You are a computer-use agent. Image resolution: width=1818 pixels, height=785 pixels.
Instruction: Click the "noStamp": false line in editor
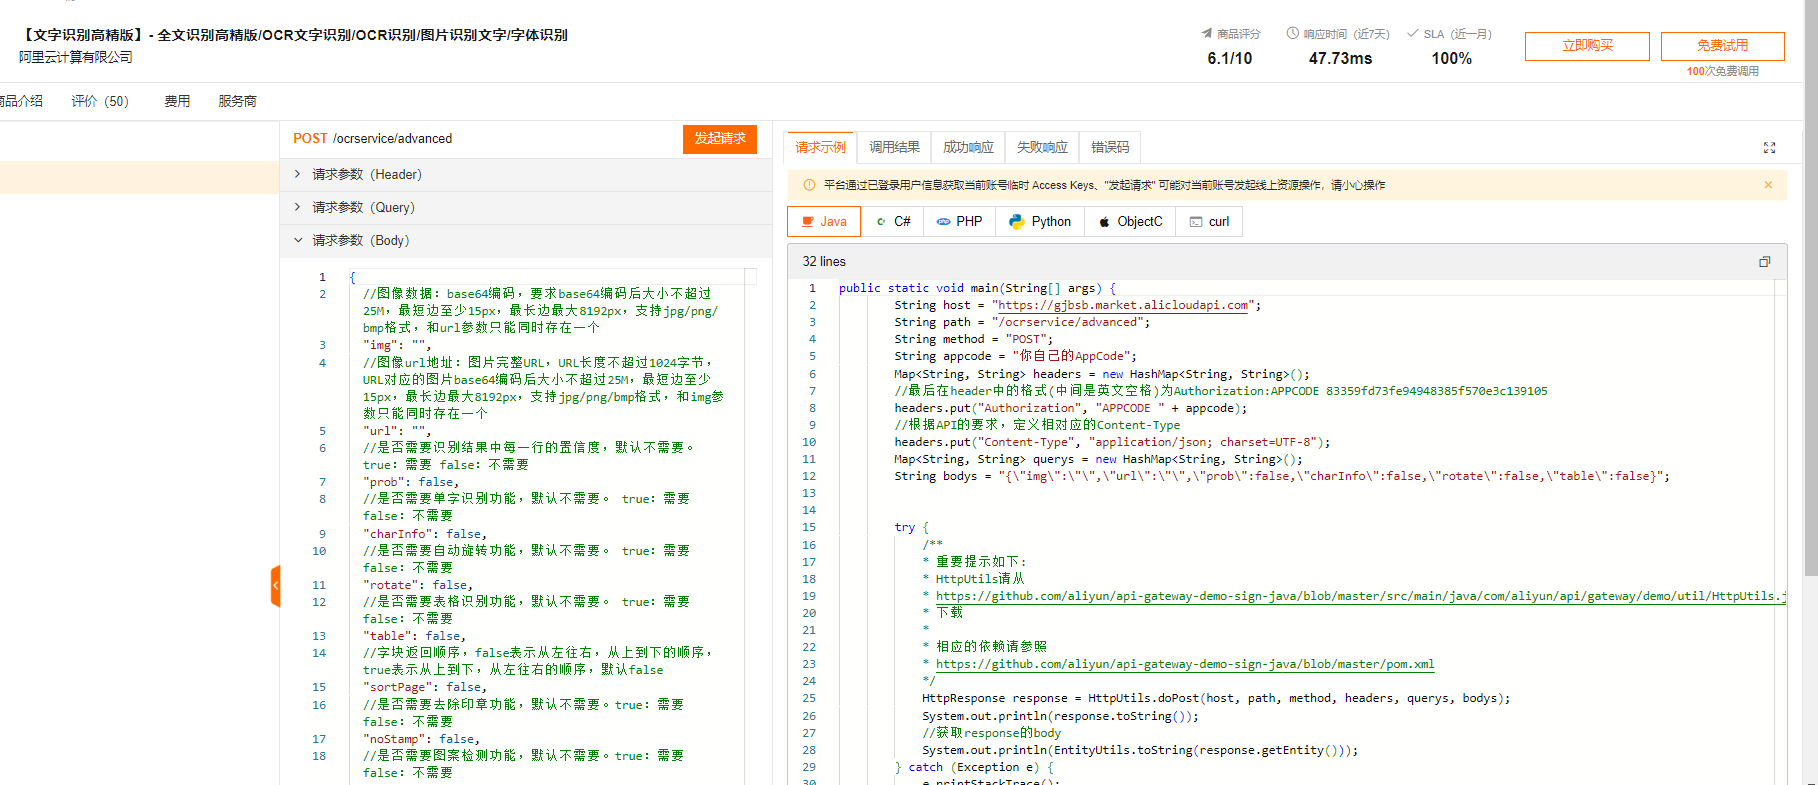point(421,739)
